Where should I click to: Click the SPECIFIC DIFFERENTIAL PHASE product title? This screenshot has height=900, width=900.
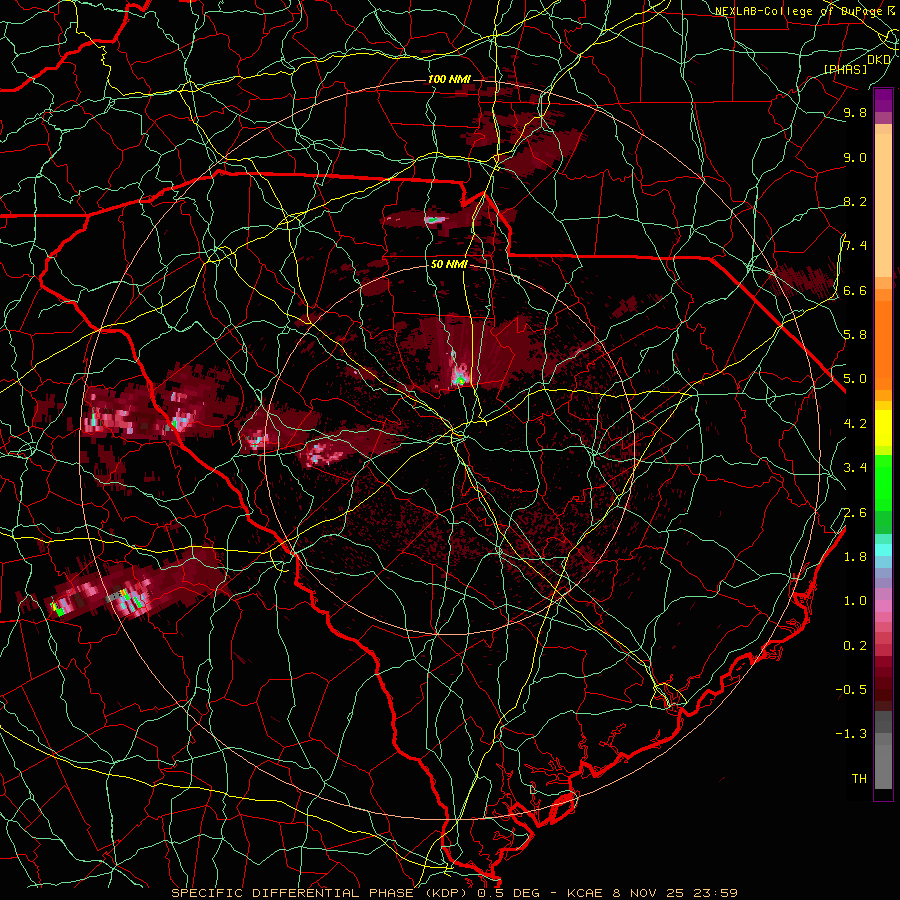pyautogui.click(x=292, y=893)
